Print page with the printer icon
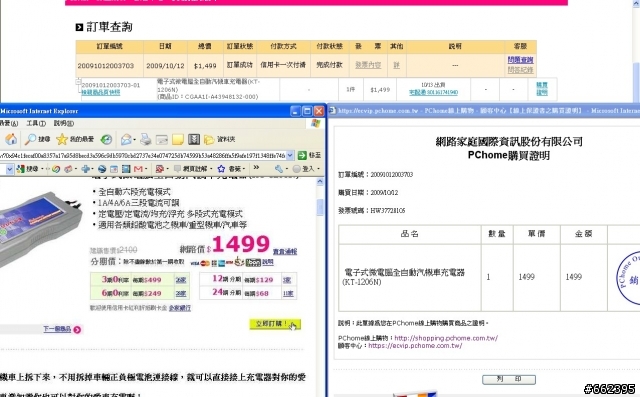This screenshot has width=640, height=397. tap(146, 140)
